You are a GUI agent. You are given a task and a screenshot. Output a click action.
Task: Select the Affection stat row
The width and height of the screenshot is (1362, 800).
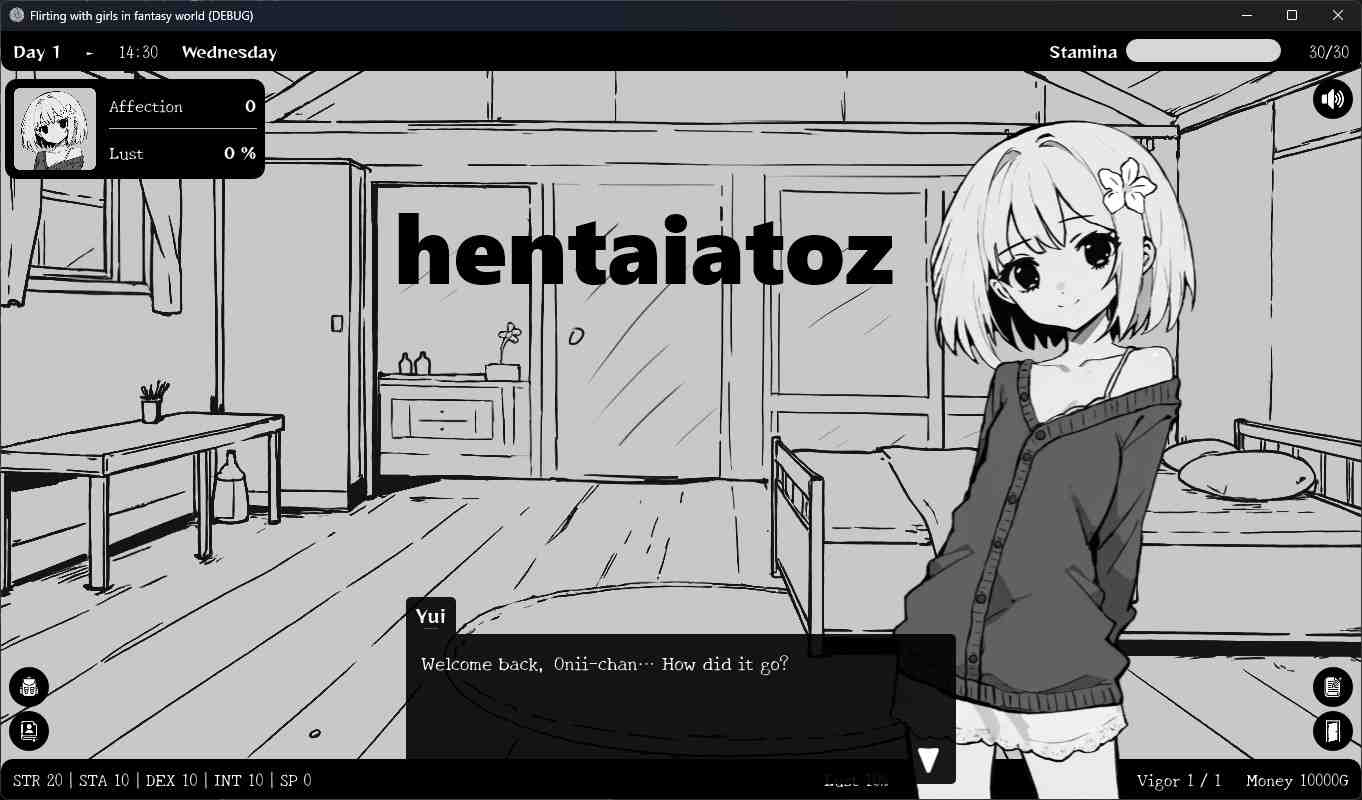(x=182, y=107)
